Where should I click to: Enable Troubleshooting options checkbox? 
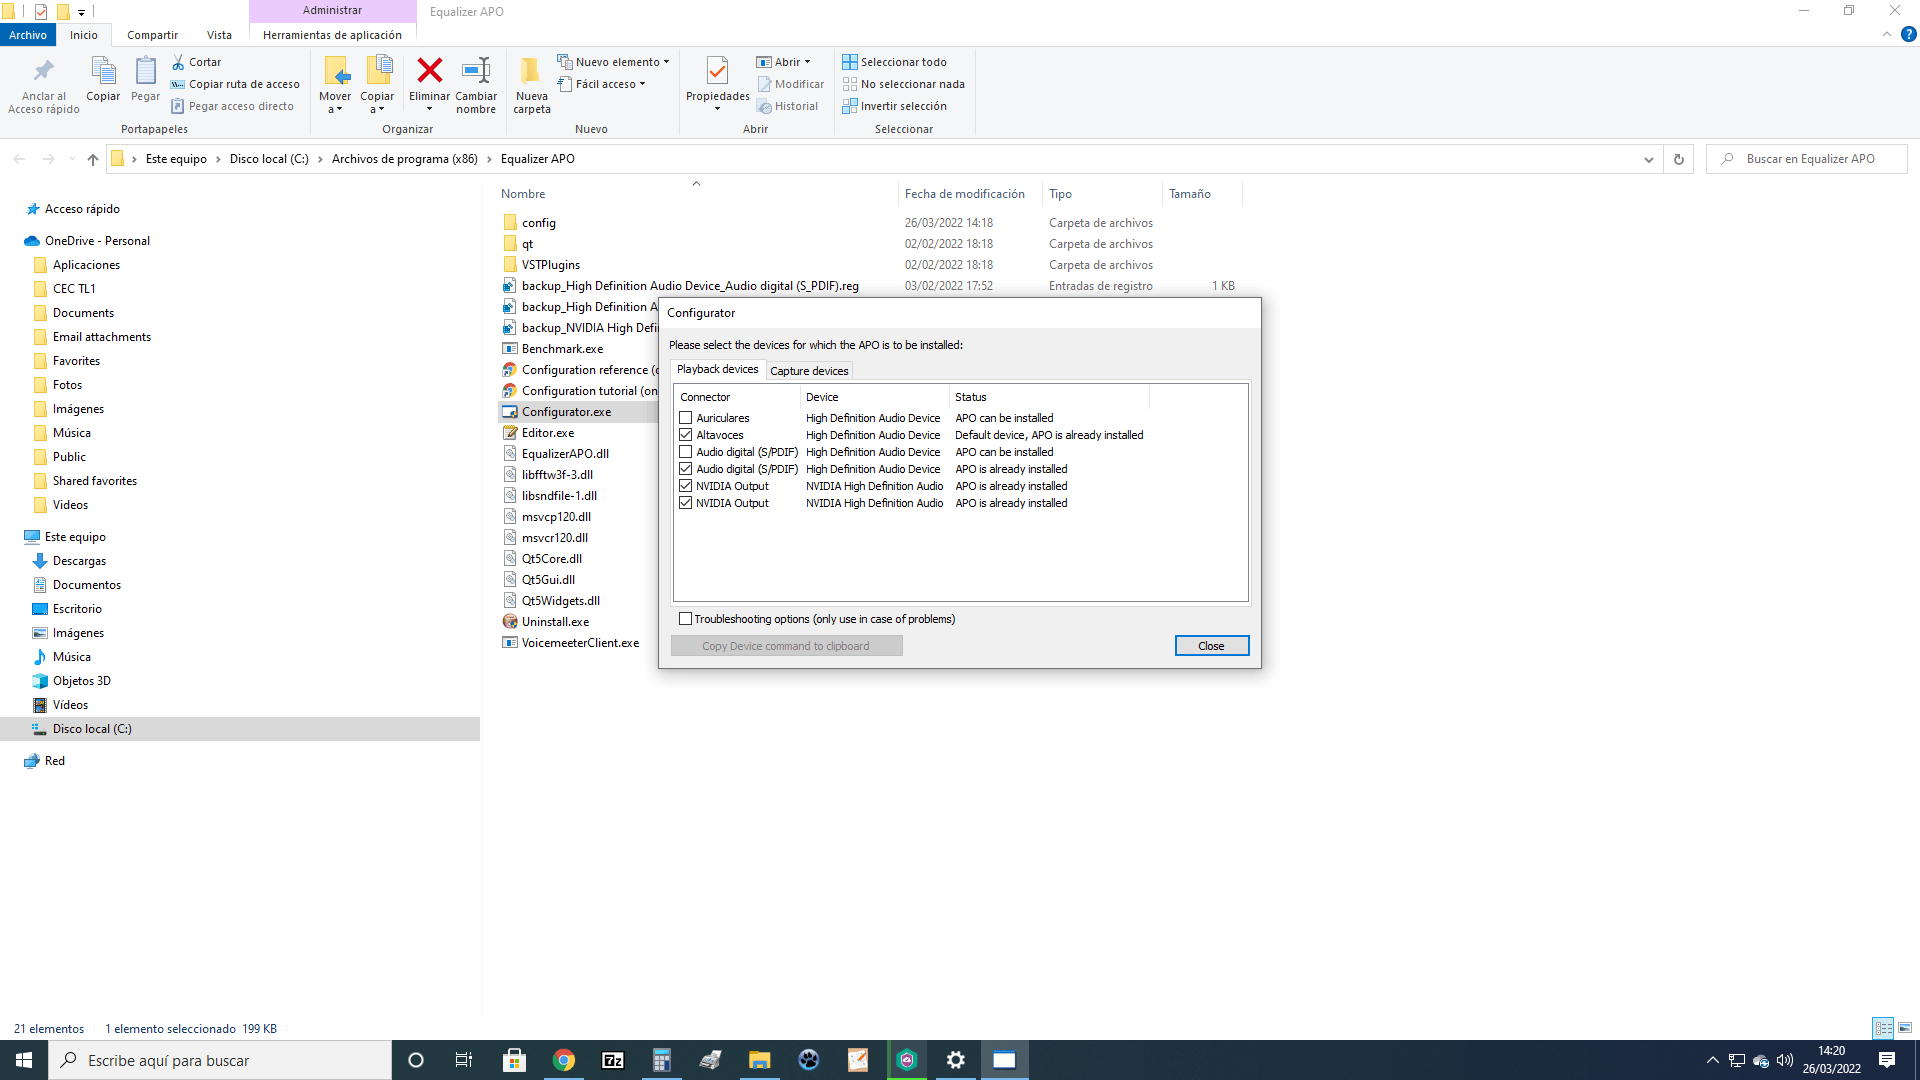(x=686, y=619)
